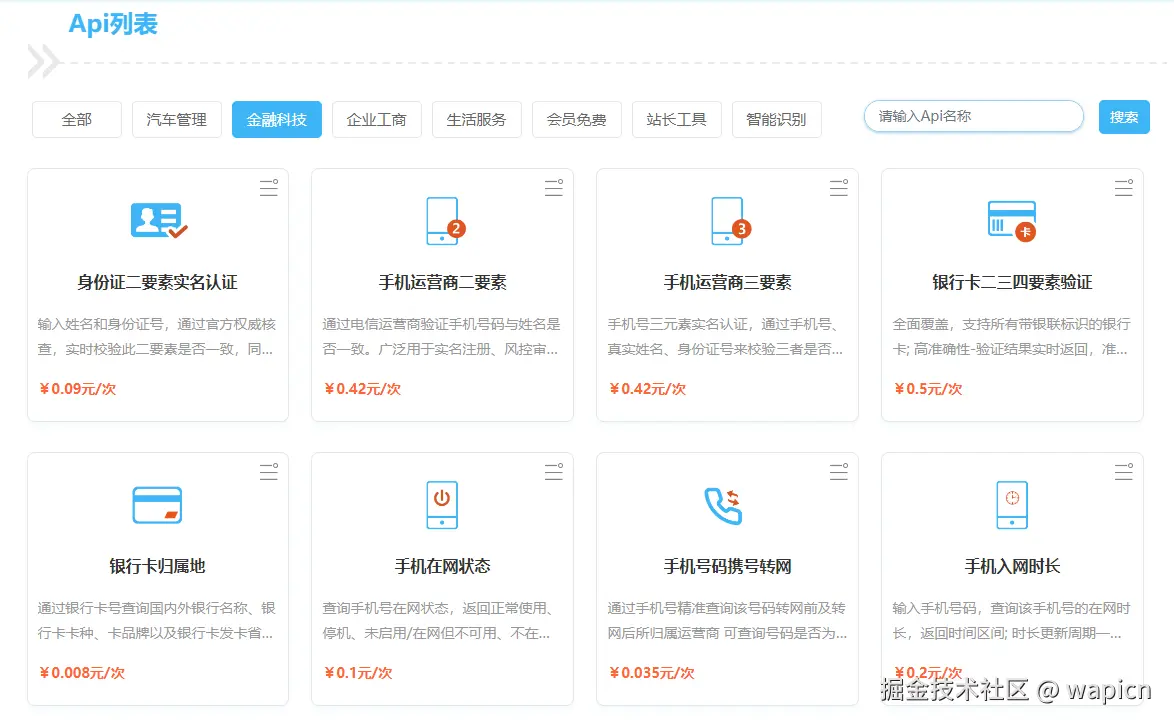Click the 搜索 button
The width and height of the screenshot is (1174, 726).
tap(1123, 117)
